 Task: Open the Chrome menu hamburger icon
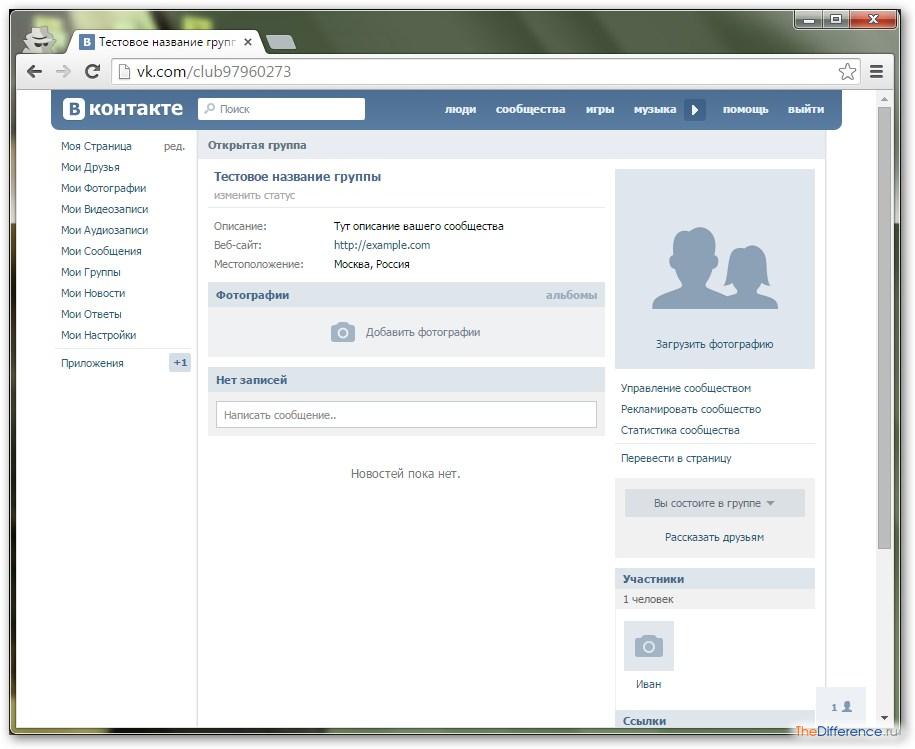click(x=876, y=71)
